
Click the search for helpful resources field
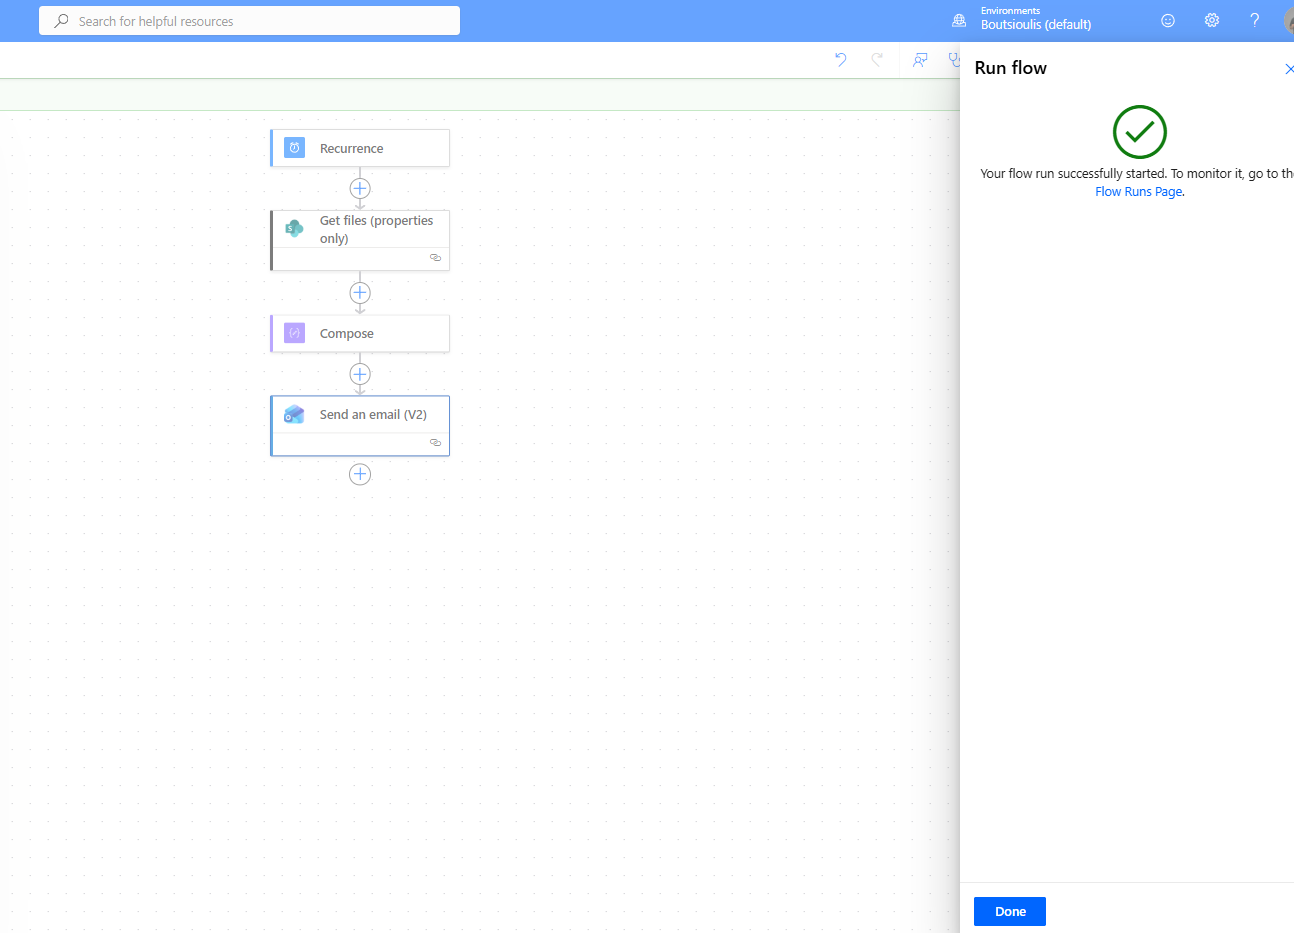click(x=250, y=21)
